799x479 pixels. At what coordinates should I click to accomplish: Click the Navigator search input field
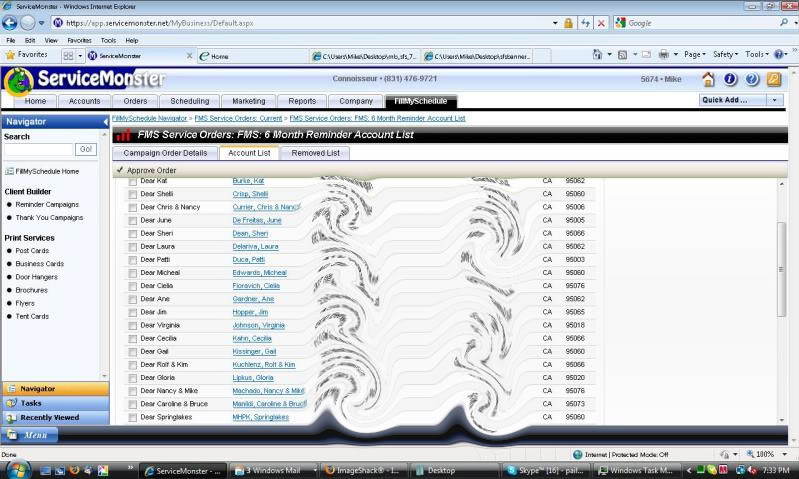(38, 150)
